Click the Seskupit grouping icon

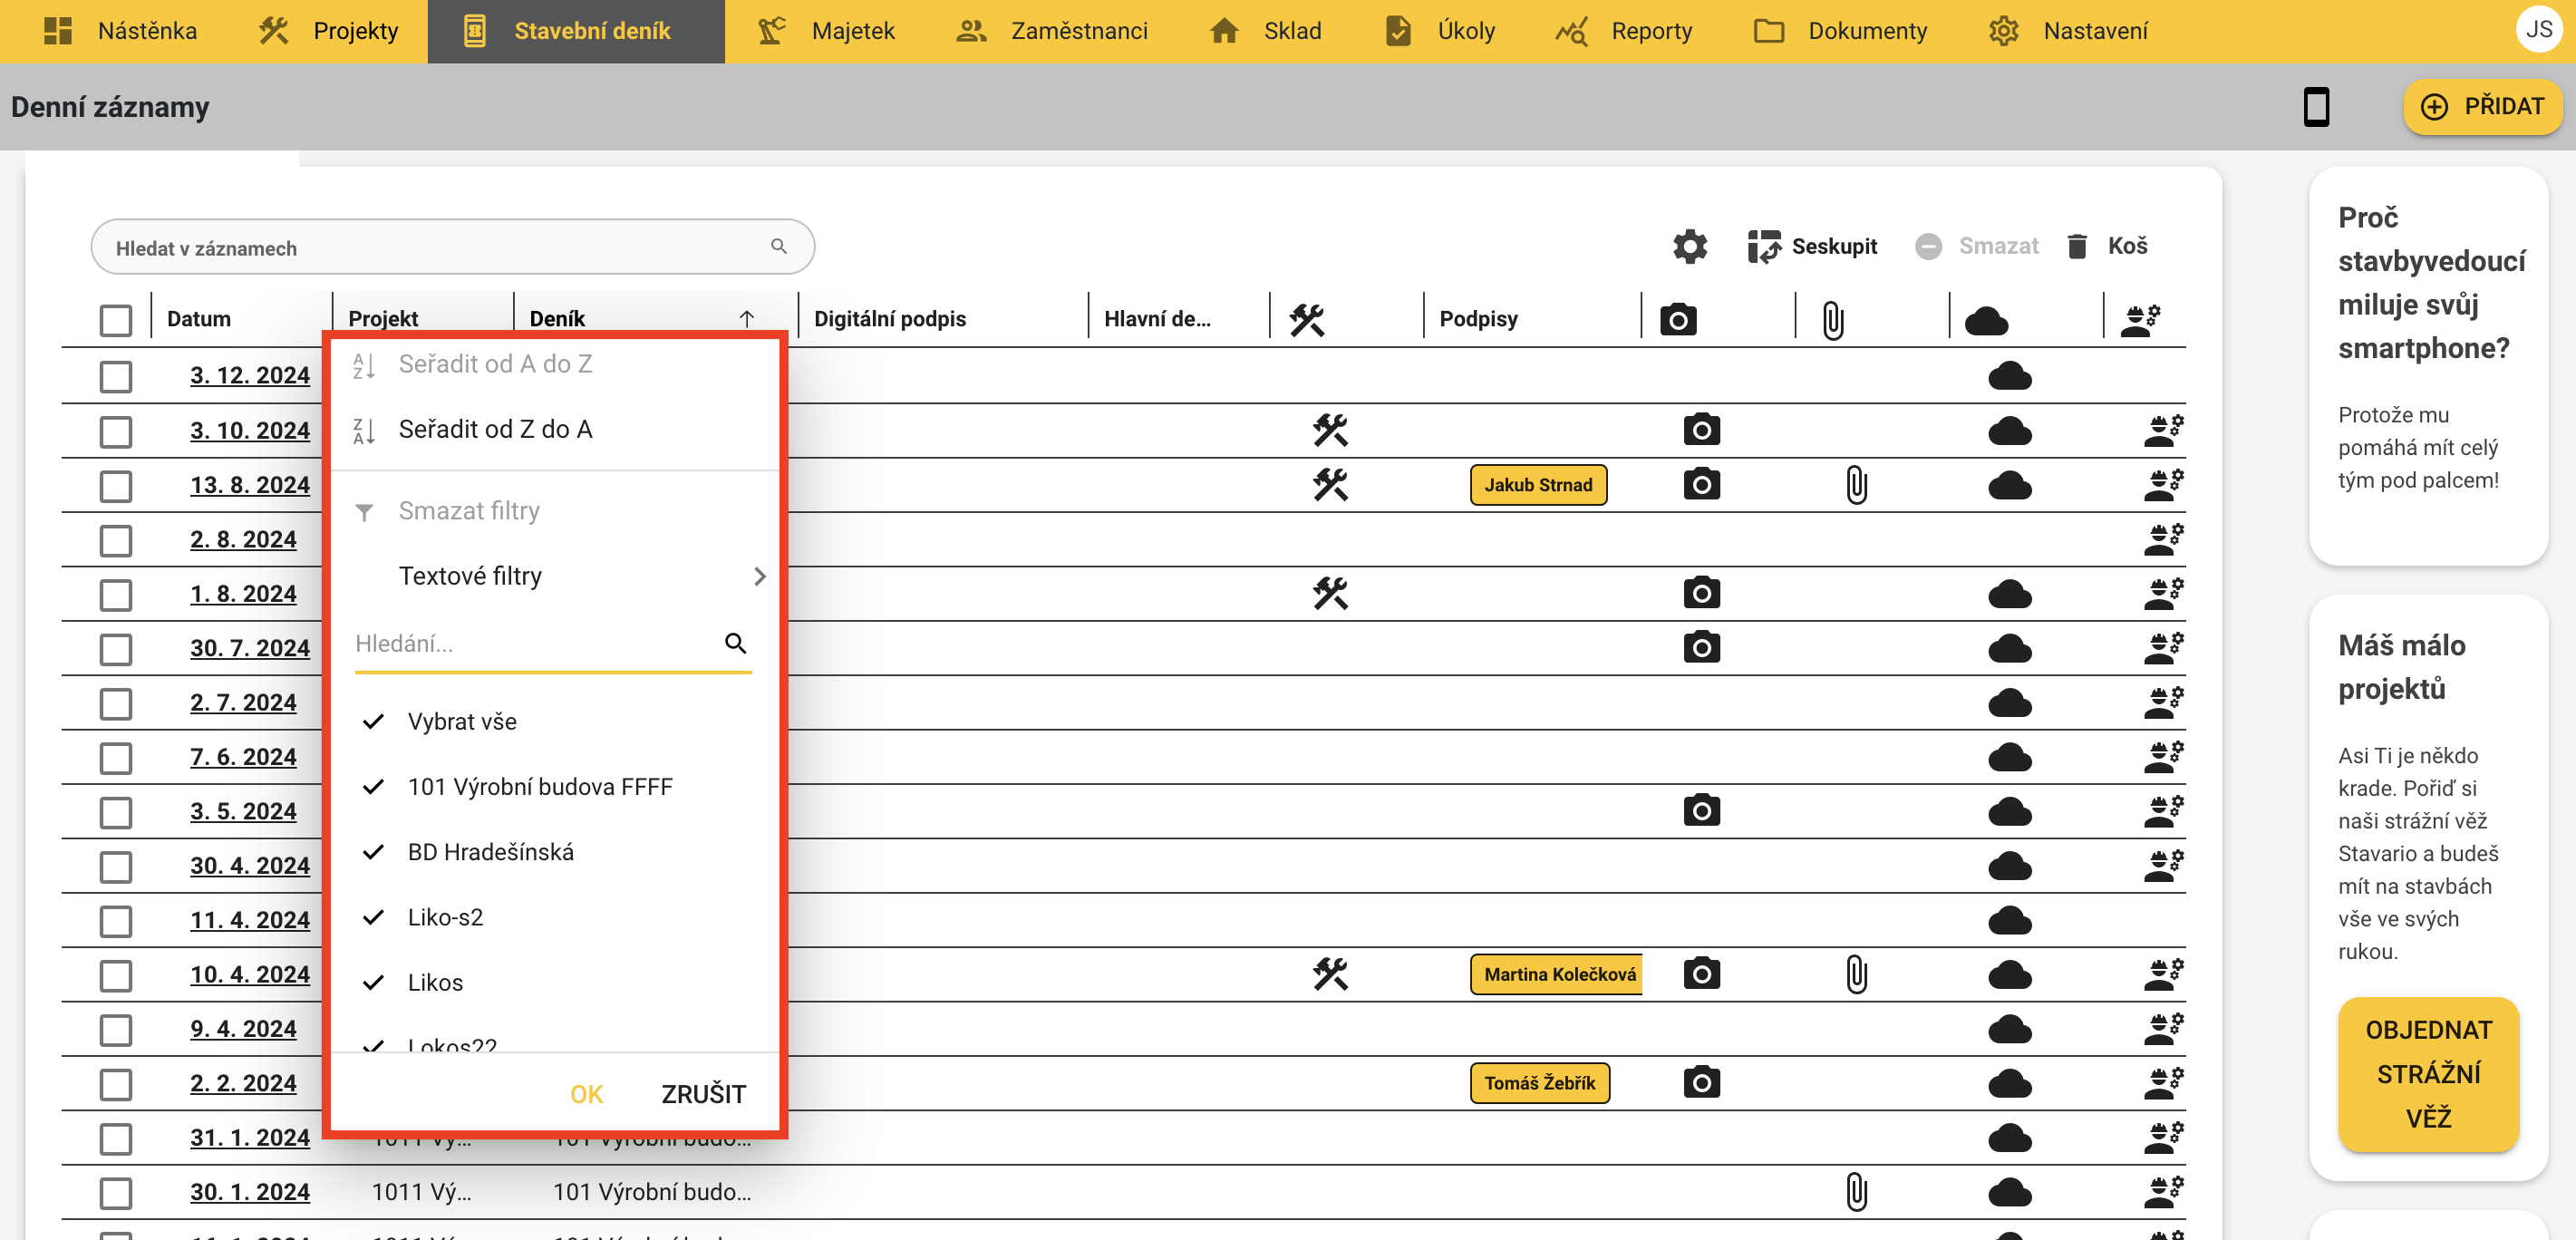1763,246
